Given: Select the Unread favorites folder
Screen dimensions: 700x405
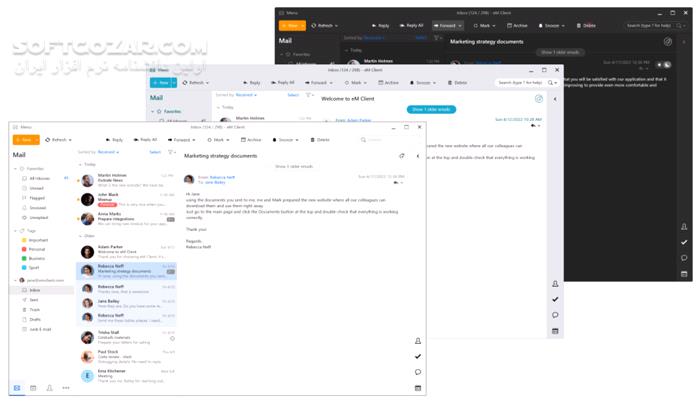Looking at the screenshot, I should pyautogui.click(x=36, y=188).
